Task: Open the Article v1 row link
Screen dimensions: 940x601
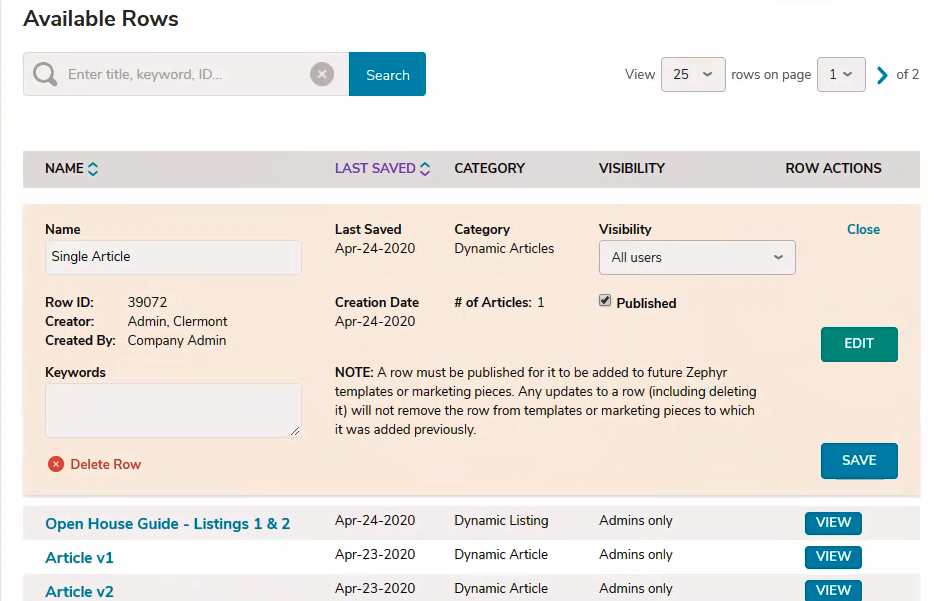Action: pos(79,558)
